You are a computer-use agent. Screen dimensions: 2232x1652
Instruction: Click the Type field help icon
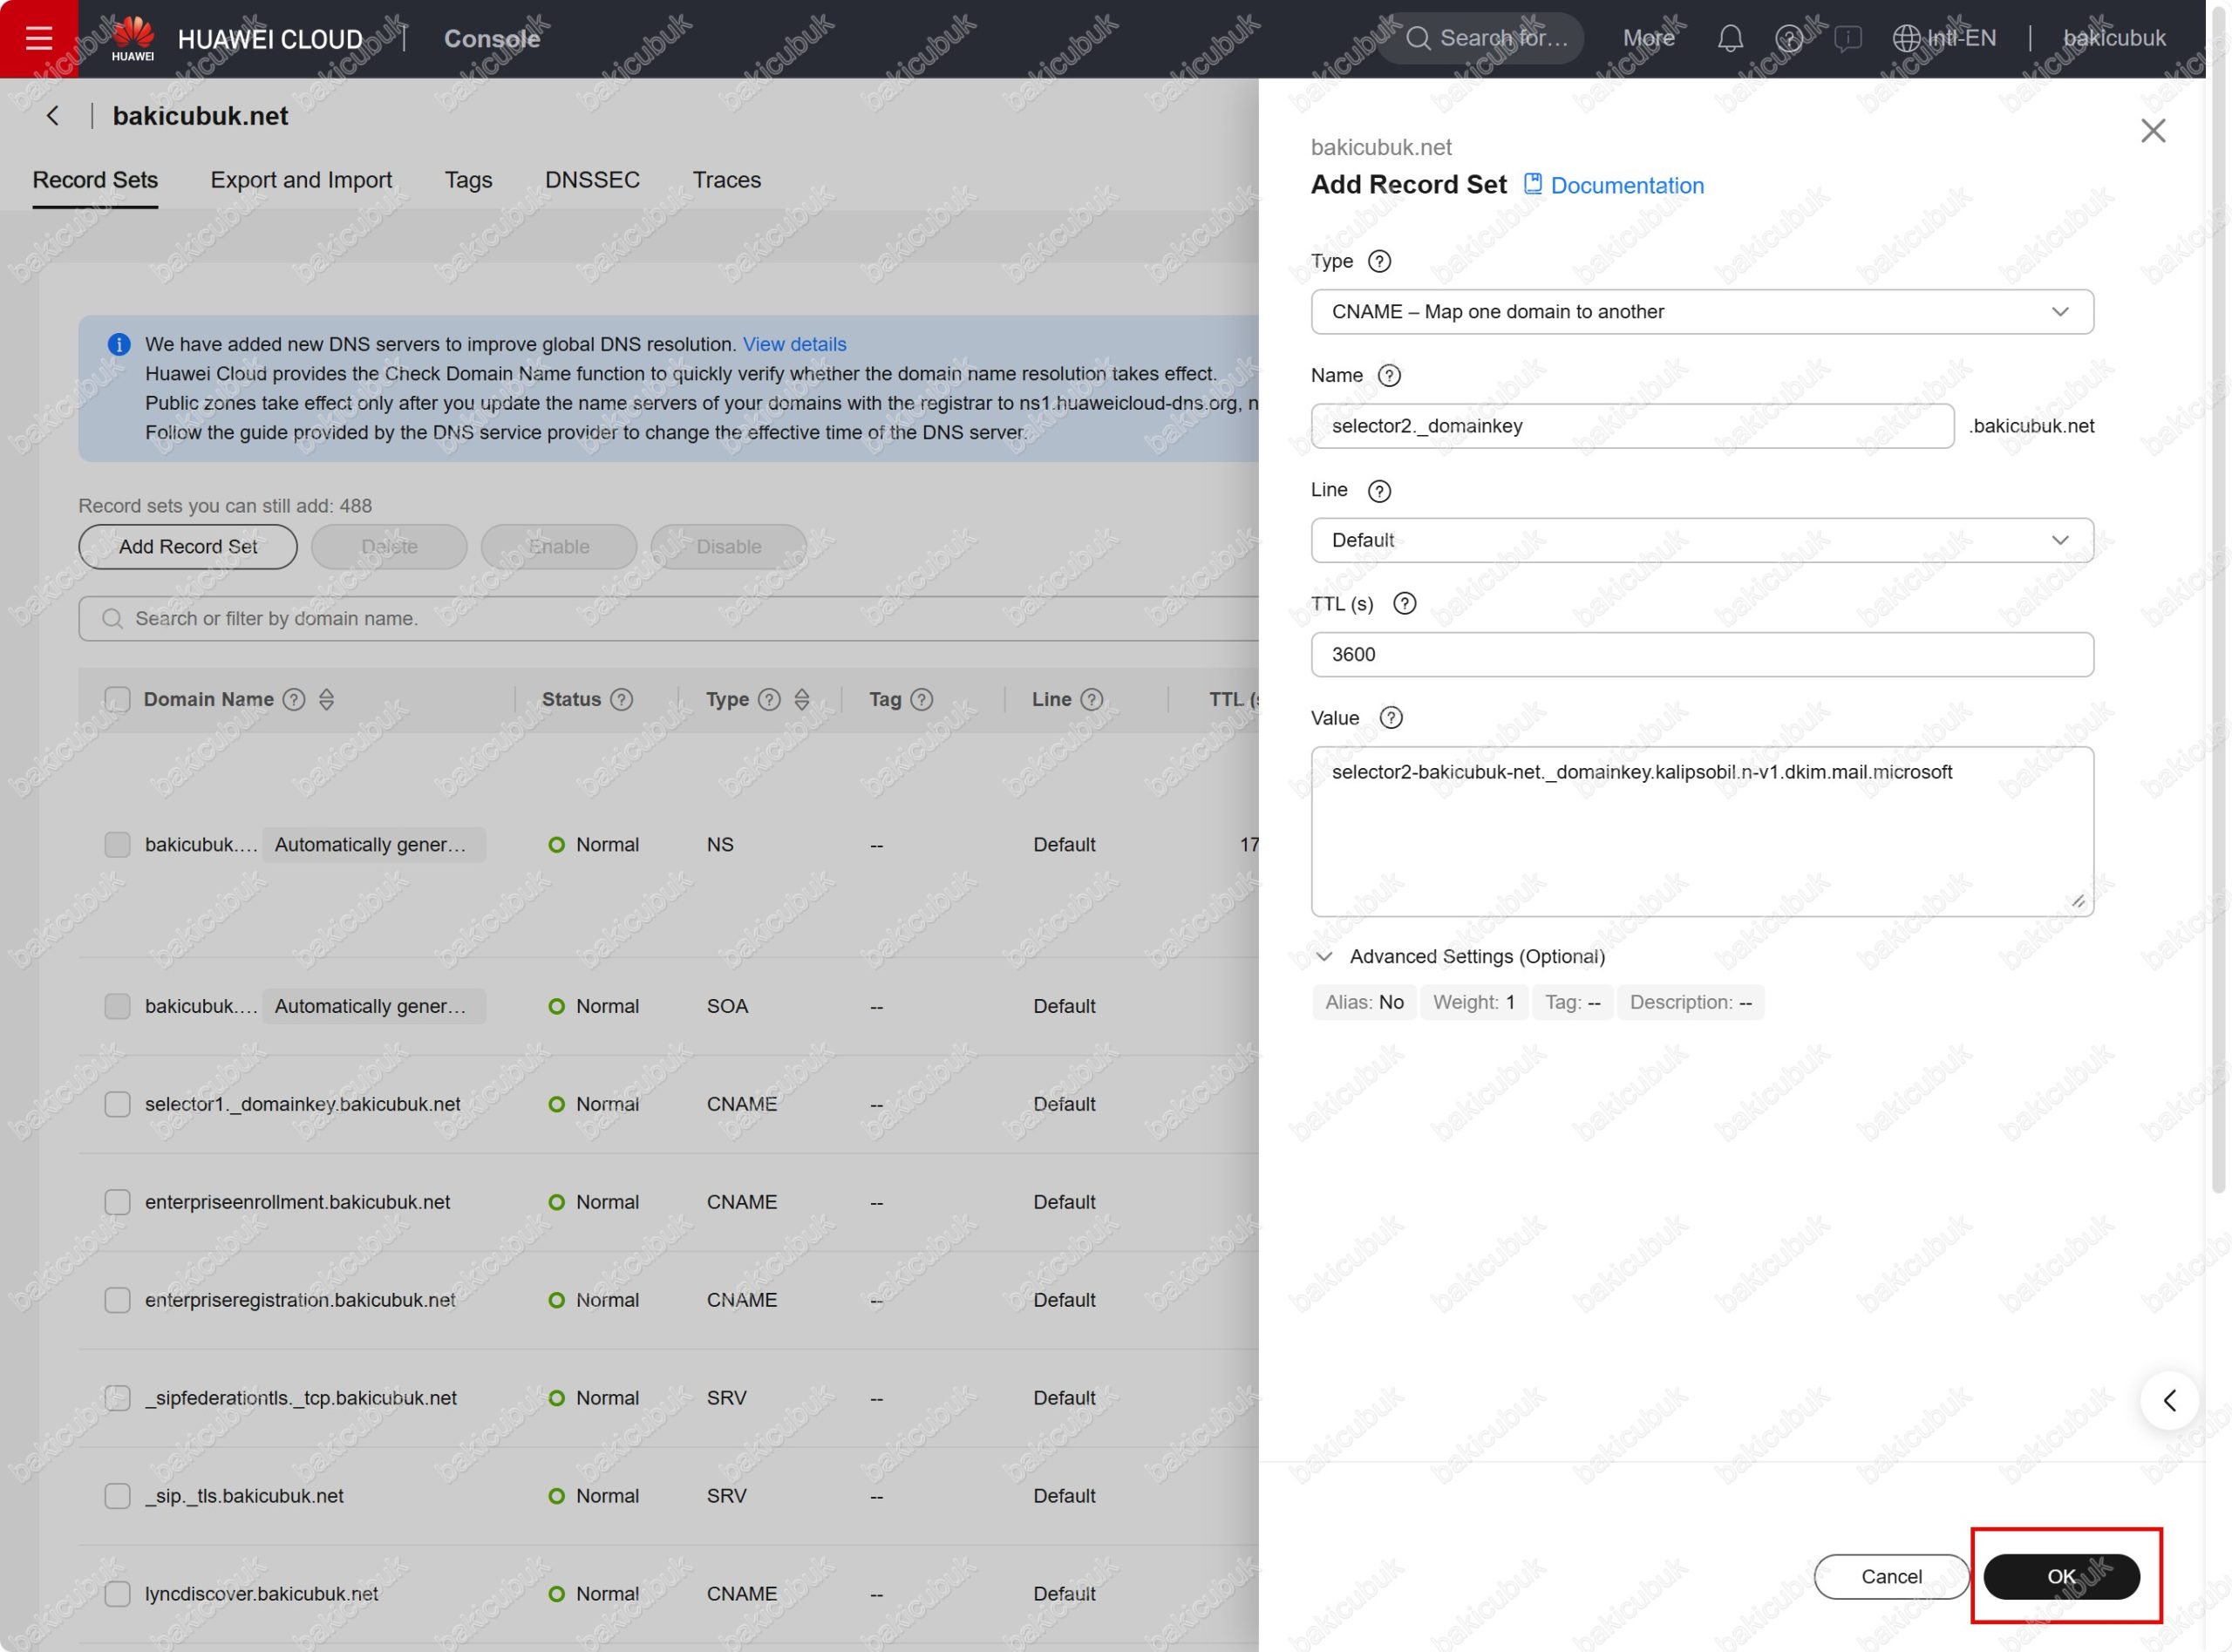tap(1379, 261)
